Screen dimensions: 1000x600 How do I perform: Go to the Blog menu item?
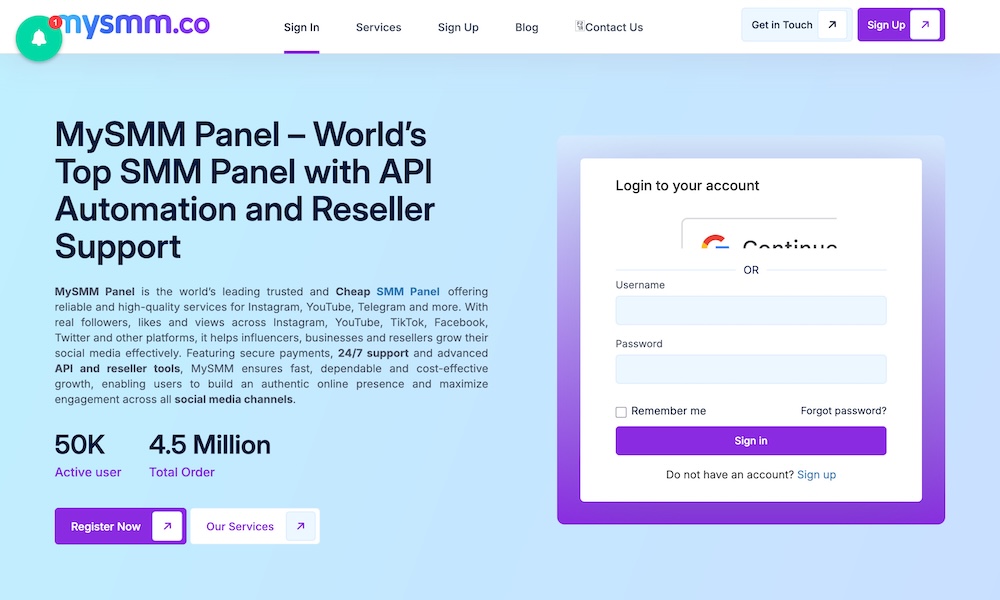526,27
